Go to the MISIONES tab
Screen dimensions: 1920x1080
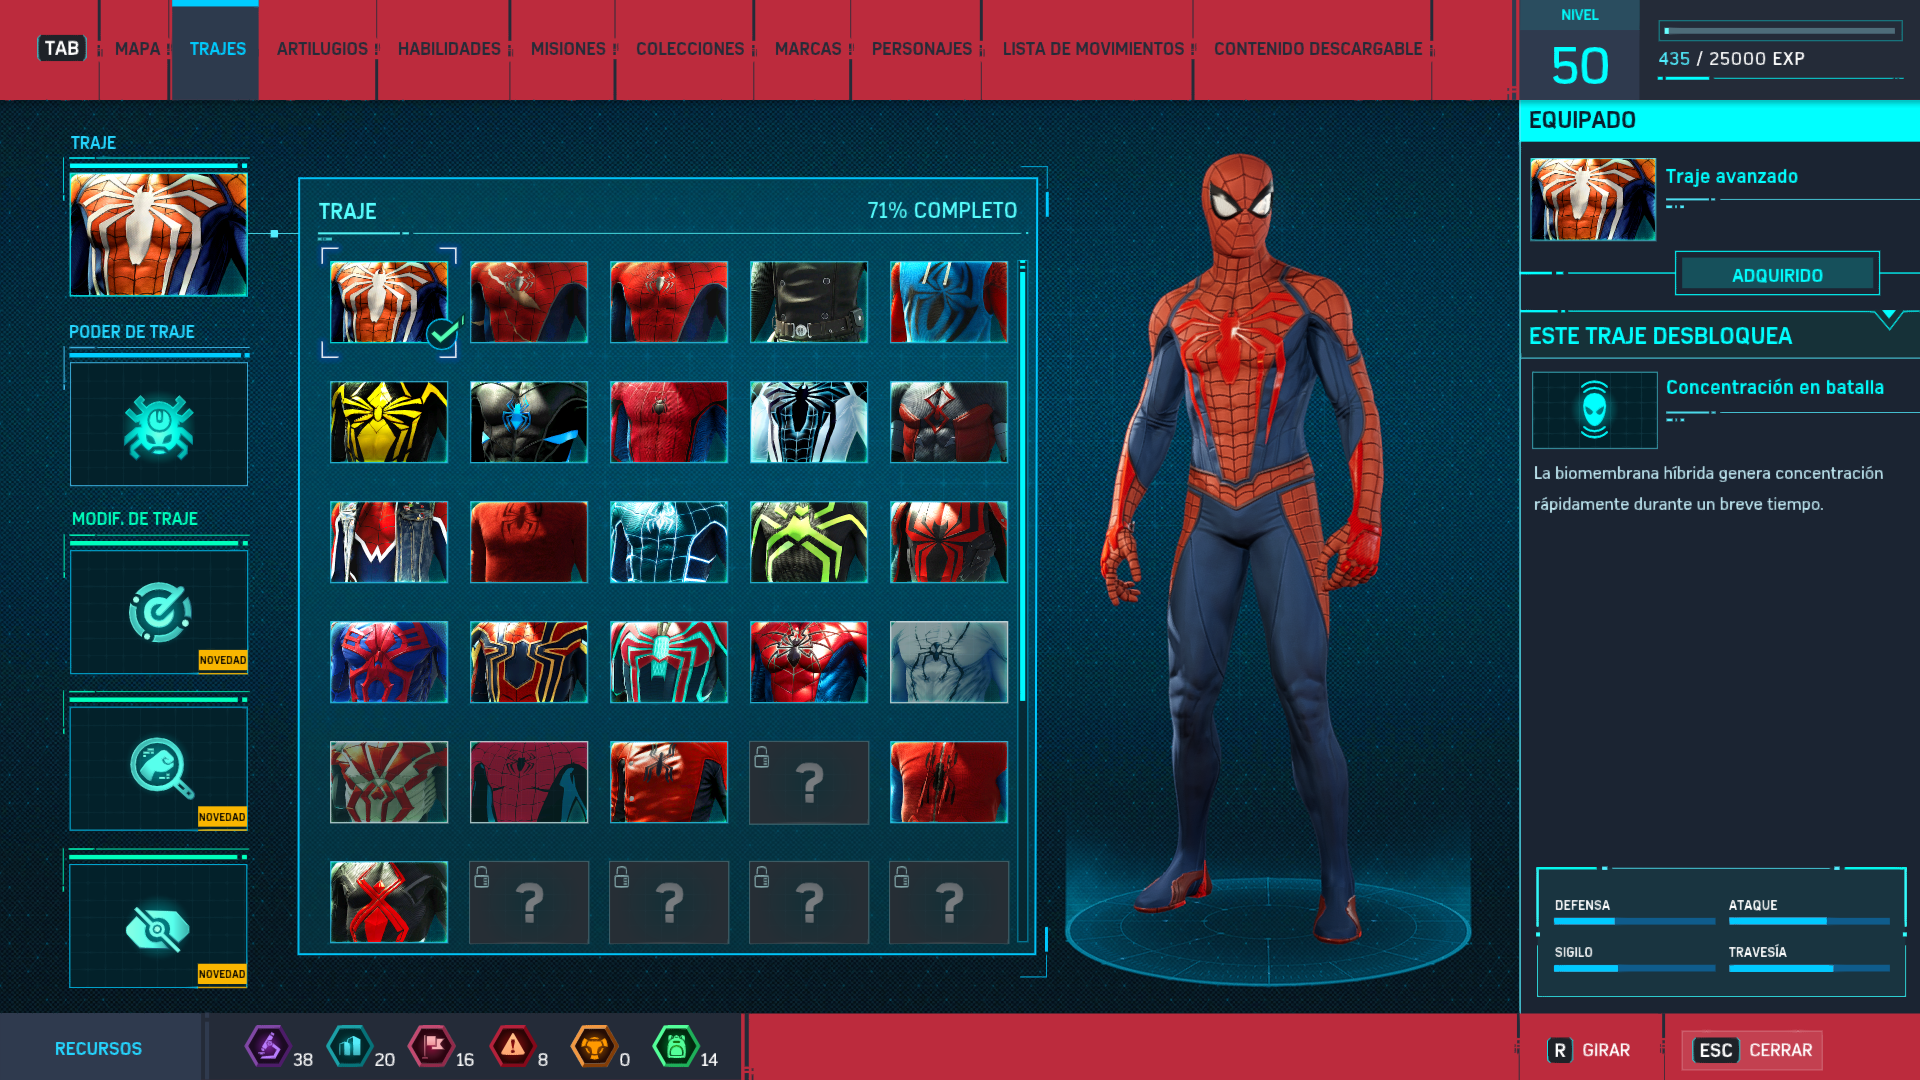(x=568, y=49)
